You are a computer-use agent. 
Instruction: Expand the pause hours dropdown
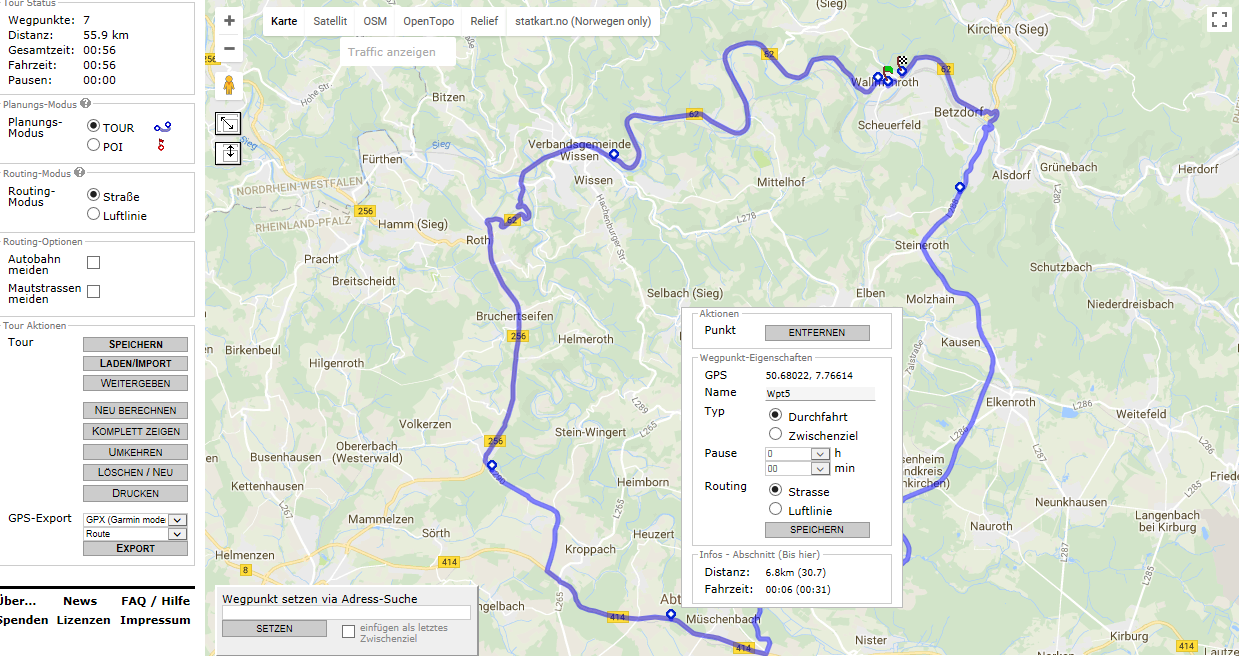pos(820,454)
